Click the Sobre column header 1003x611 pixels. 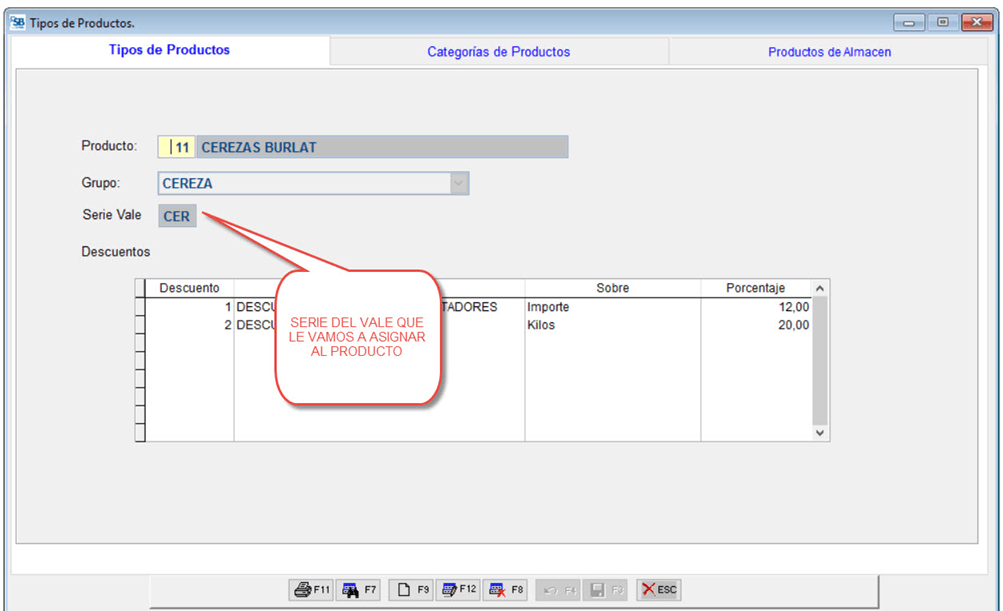coord(612,288)
